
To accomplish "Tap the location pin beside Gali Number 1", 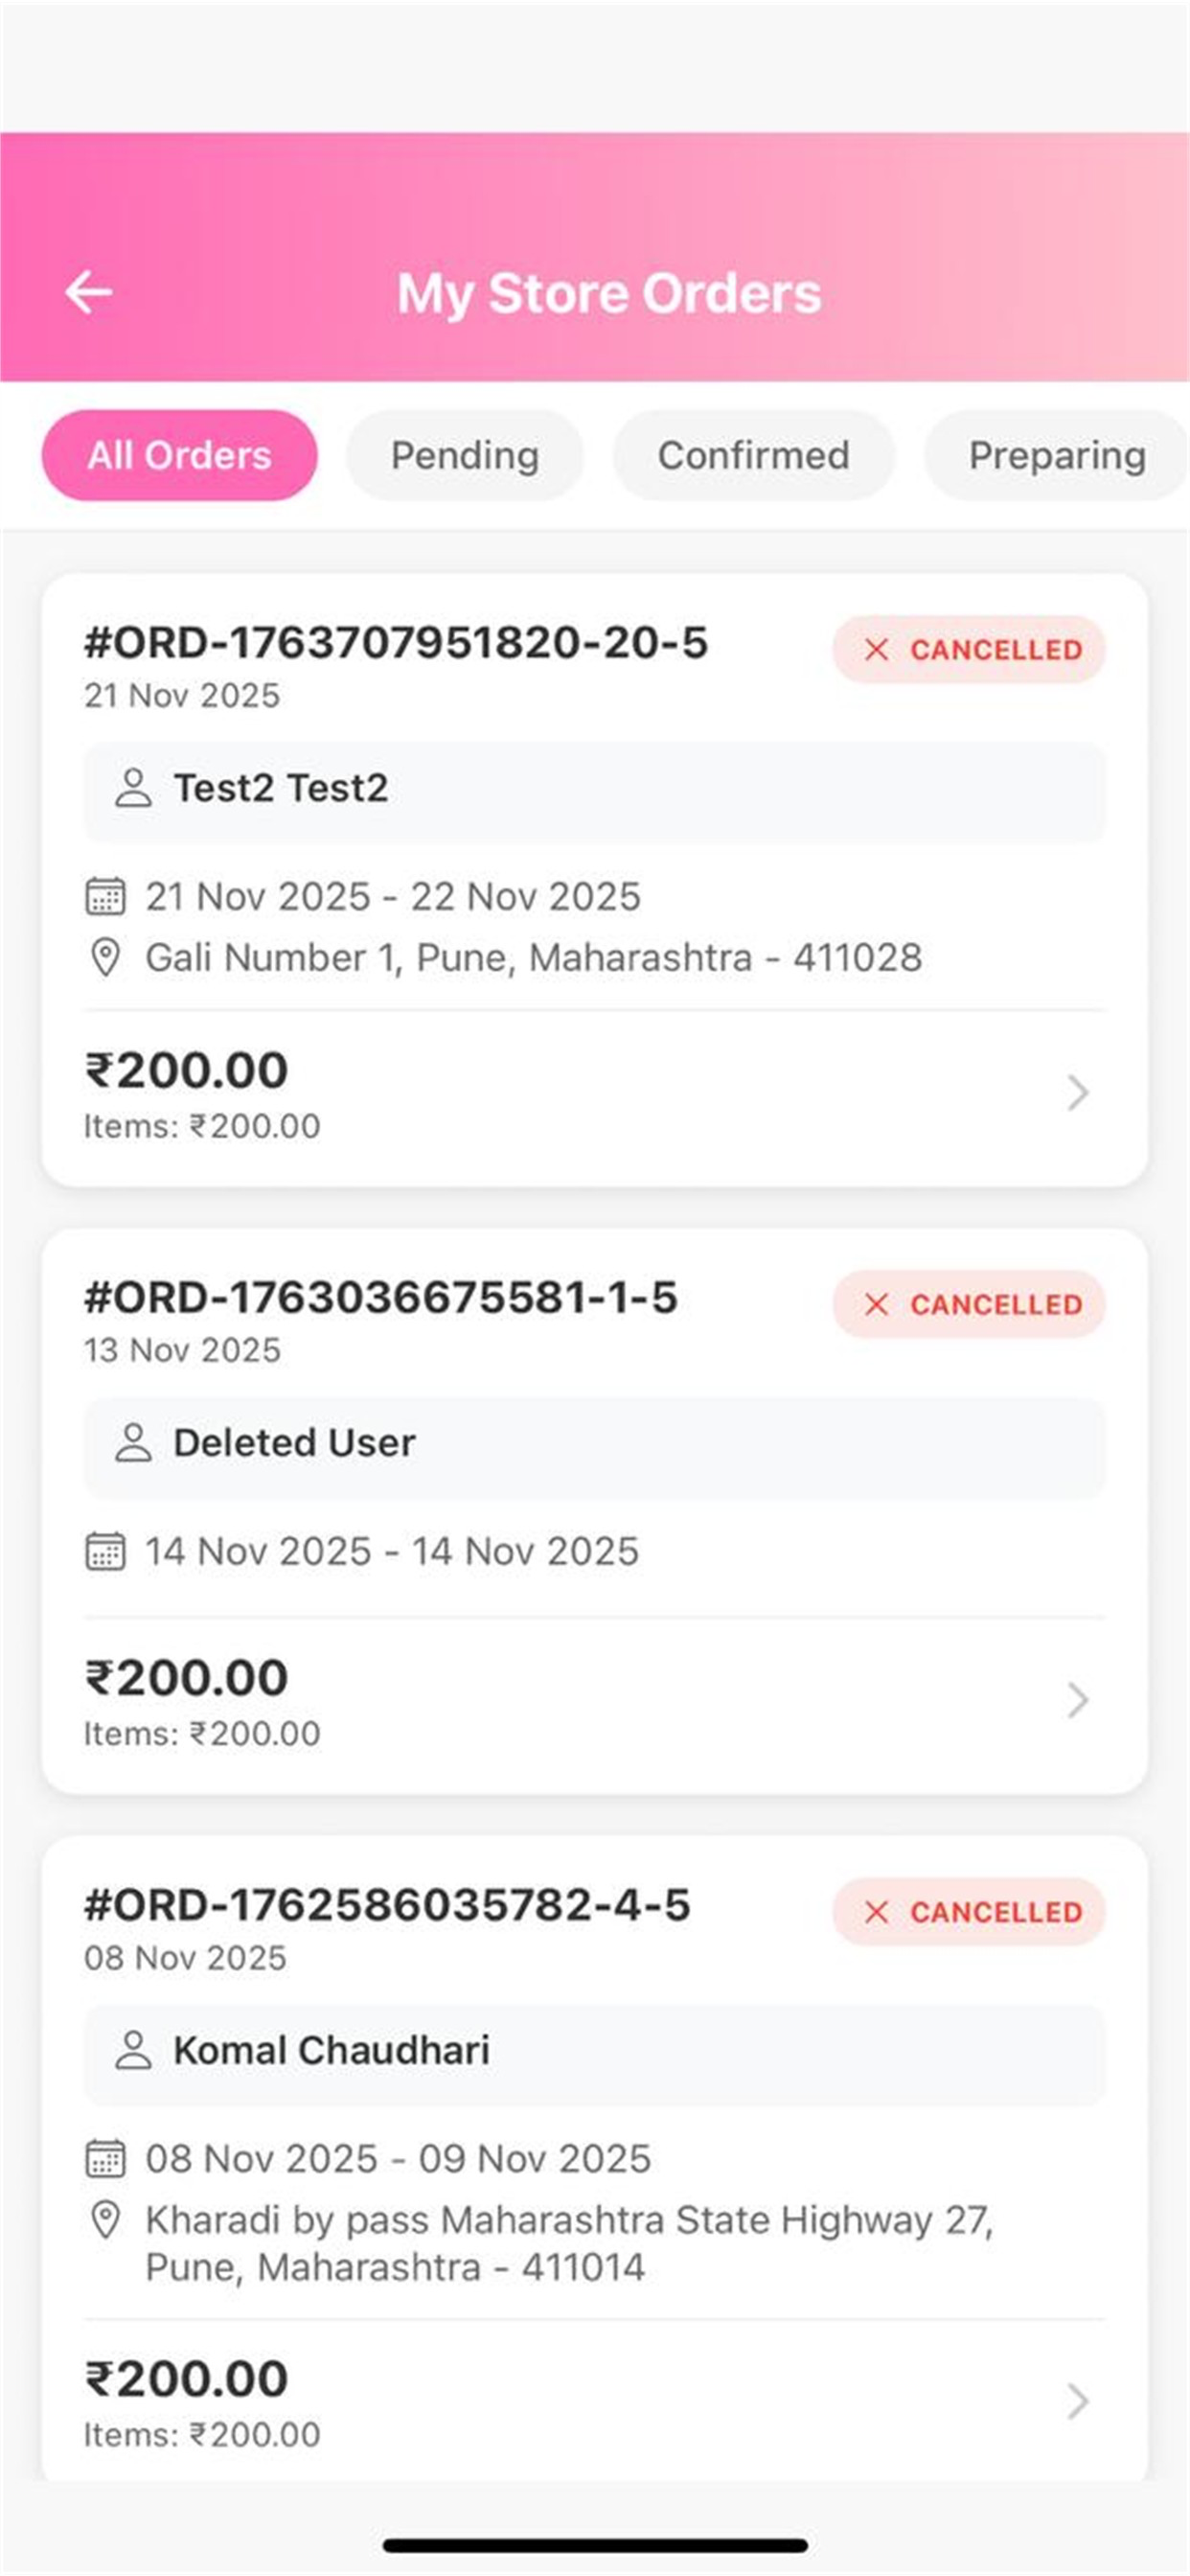I will (105, 957).
